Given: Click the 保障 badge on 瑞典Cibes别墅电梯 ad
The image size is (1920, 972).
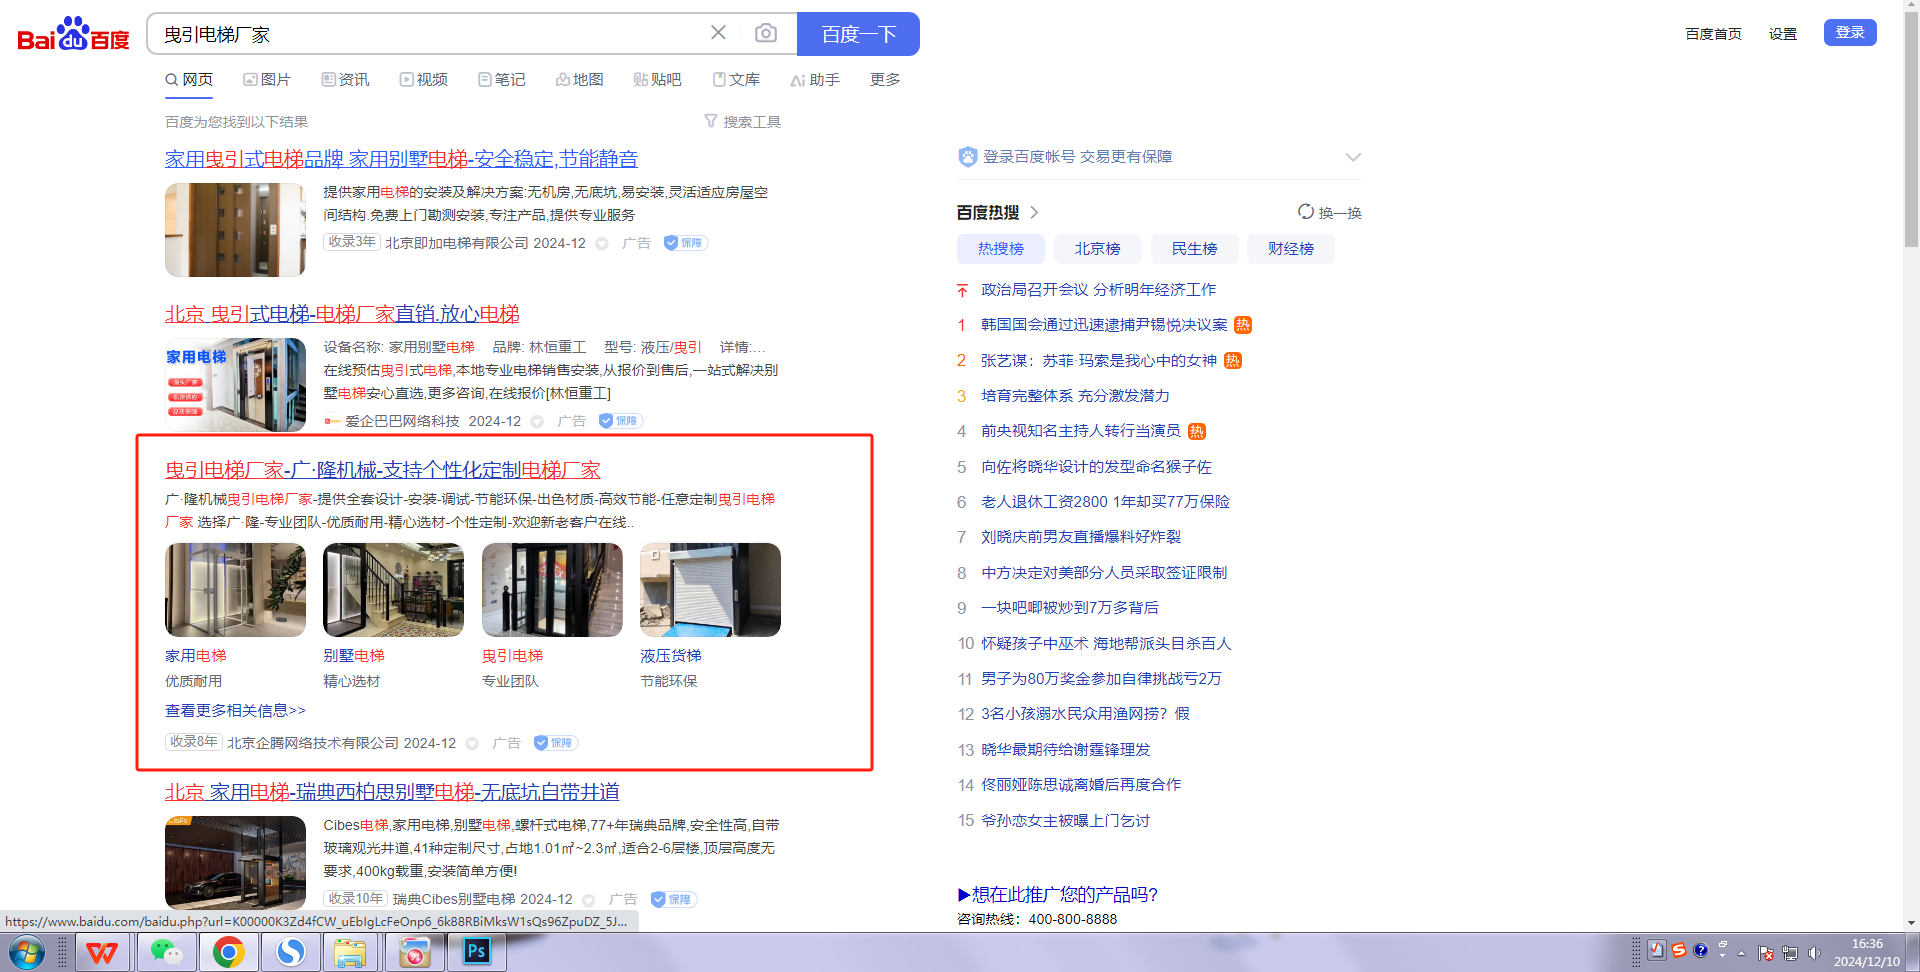Looking at the screenshot, I should coord(674,899).
